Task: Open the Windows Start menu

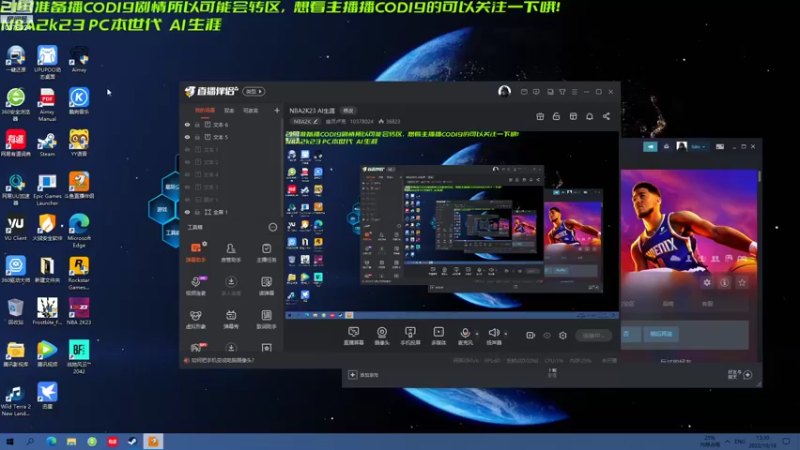Action: (10, 441)
